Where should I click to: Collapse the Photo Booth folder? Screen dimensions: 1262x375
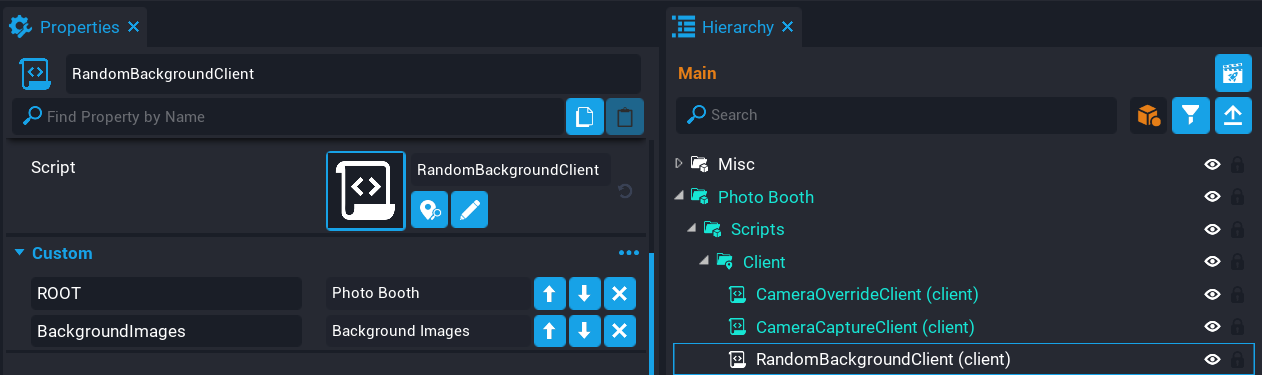coord(679,196)
